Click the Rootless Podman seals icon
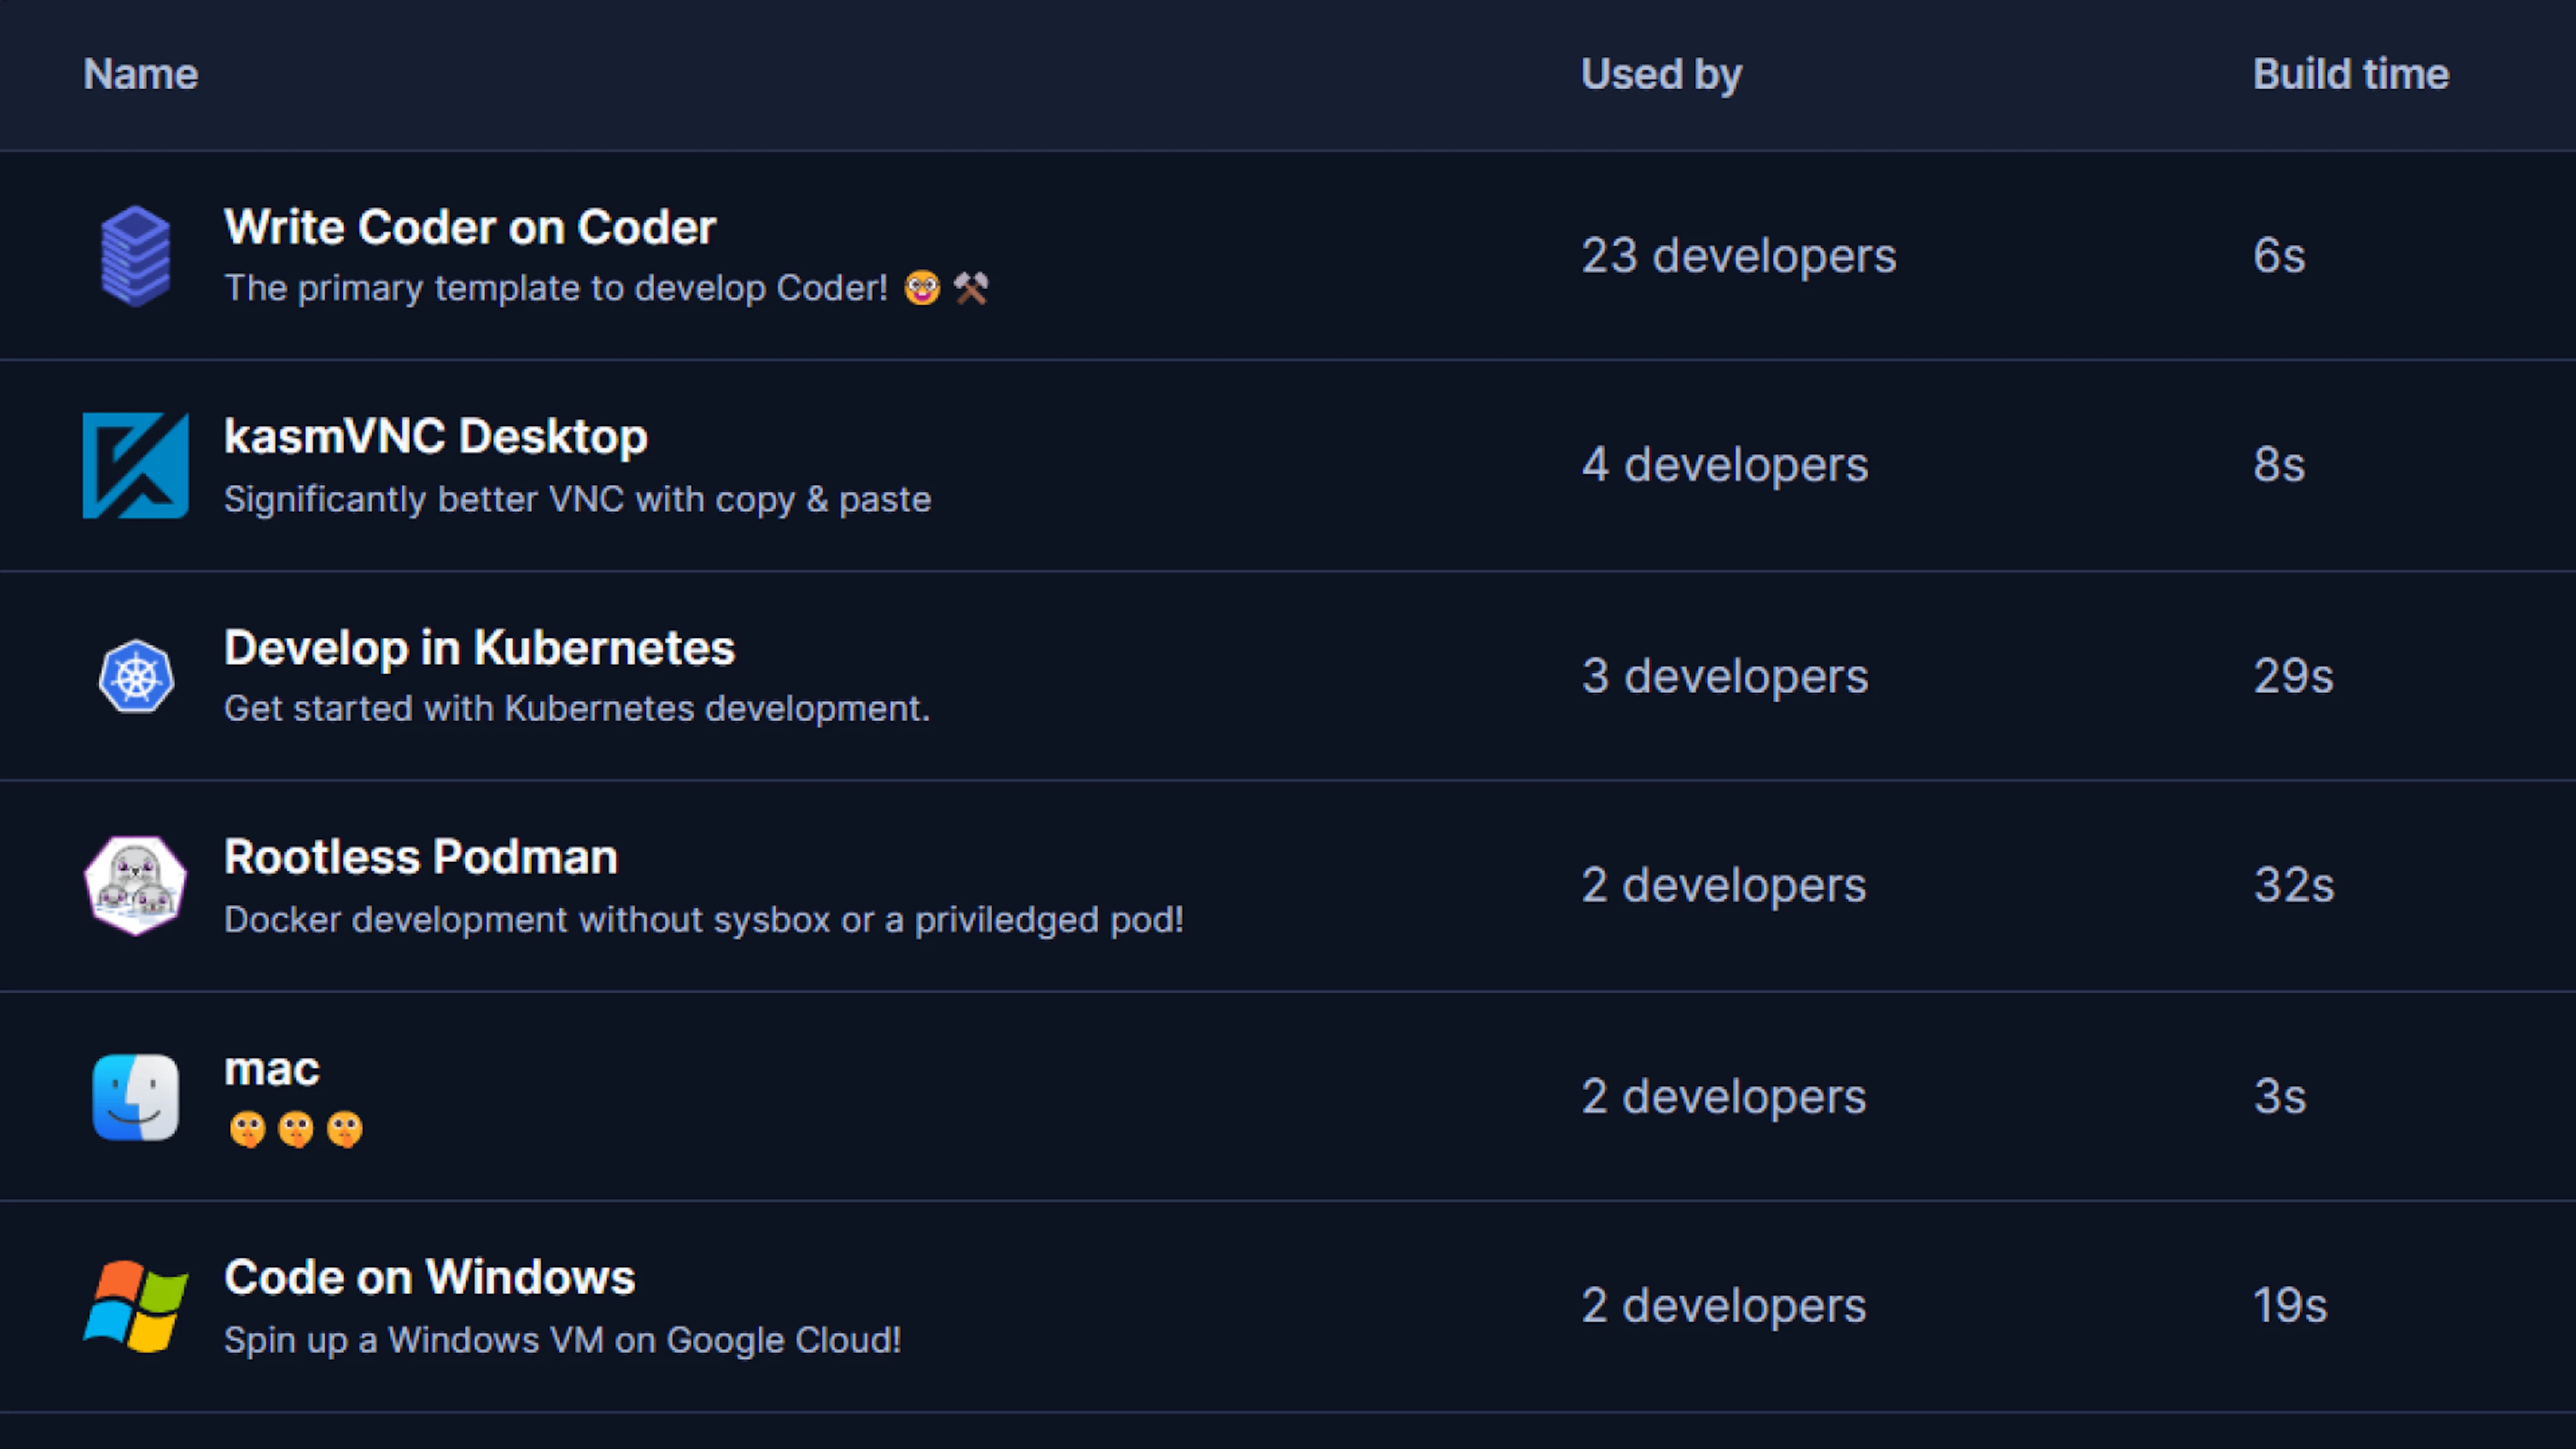The width and height of the screenshot is (2576, 1449). click(135, 886)
